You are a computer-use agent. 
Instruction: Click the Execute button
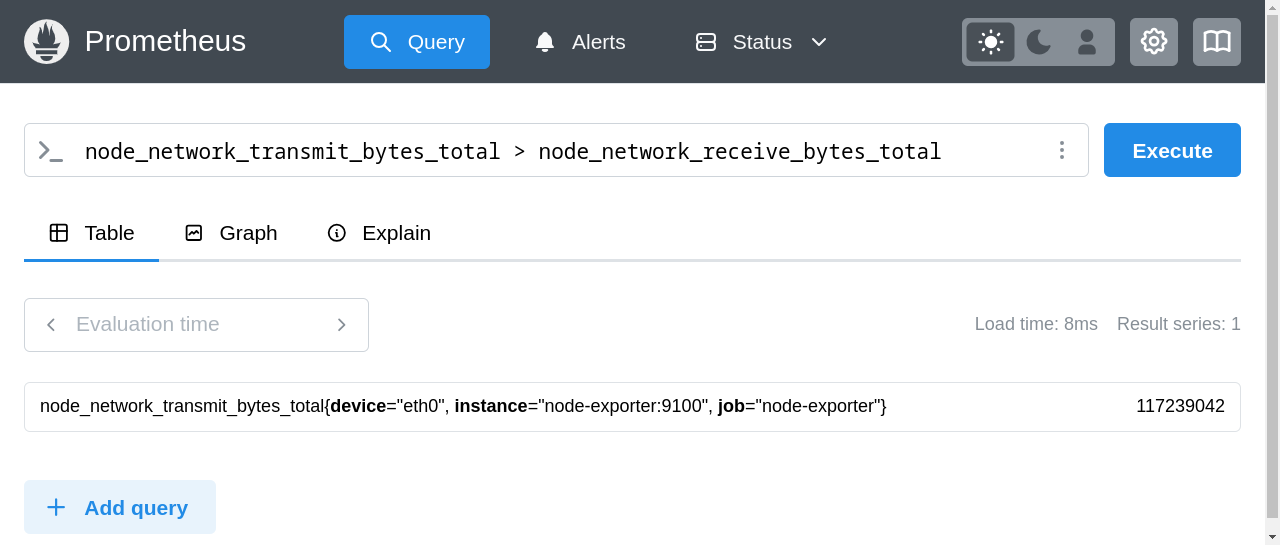[1172, 150]
